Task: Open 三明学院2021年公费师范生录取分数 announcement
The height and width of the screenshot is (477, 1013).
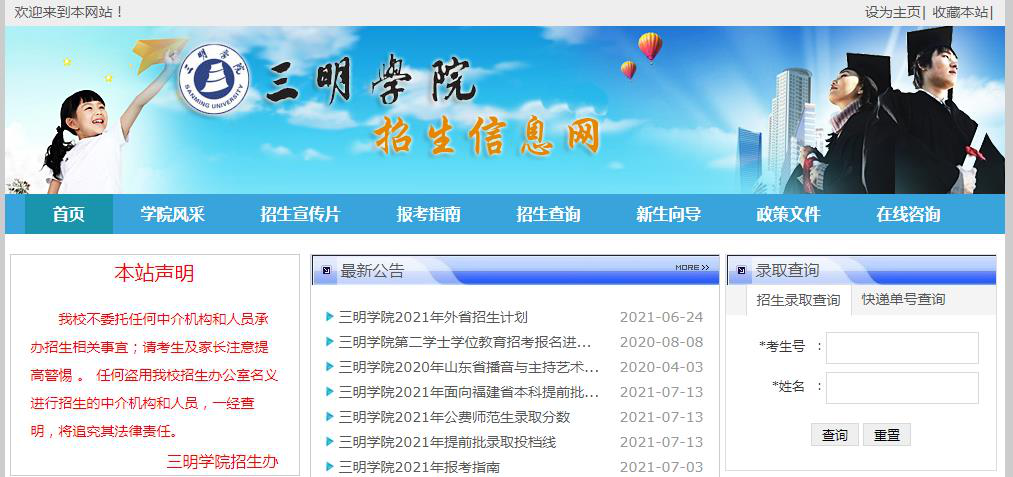Action: (x=454, y=418)
